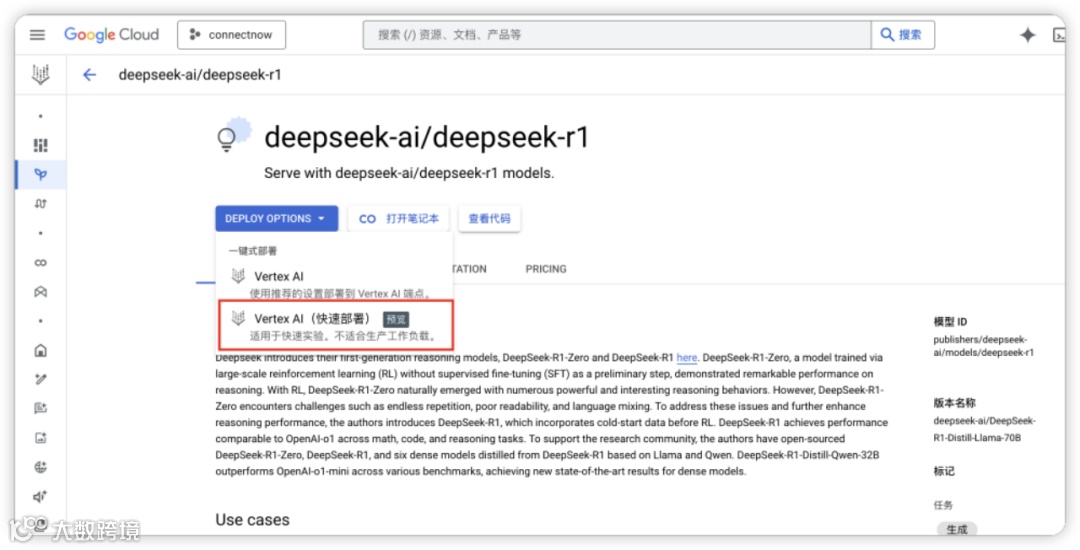Viewport: 1080px width, 550px height.
Task: Select the Model Garden sprout icon
Action: [x=41, y=175]
